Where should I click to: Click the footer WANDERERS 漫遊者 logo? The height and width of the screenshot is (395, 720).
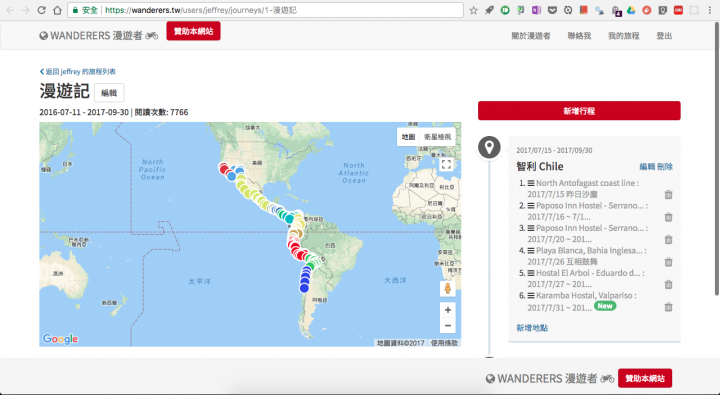click(x=550, y=378)
